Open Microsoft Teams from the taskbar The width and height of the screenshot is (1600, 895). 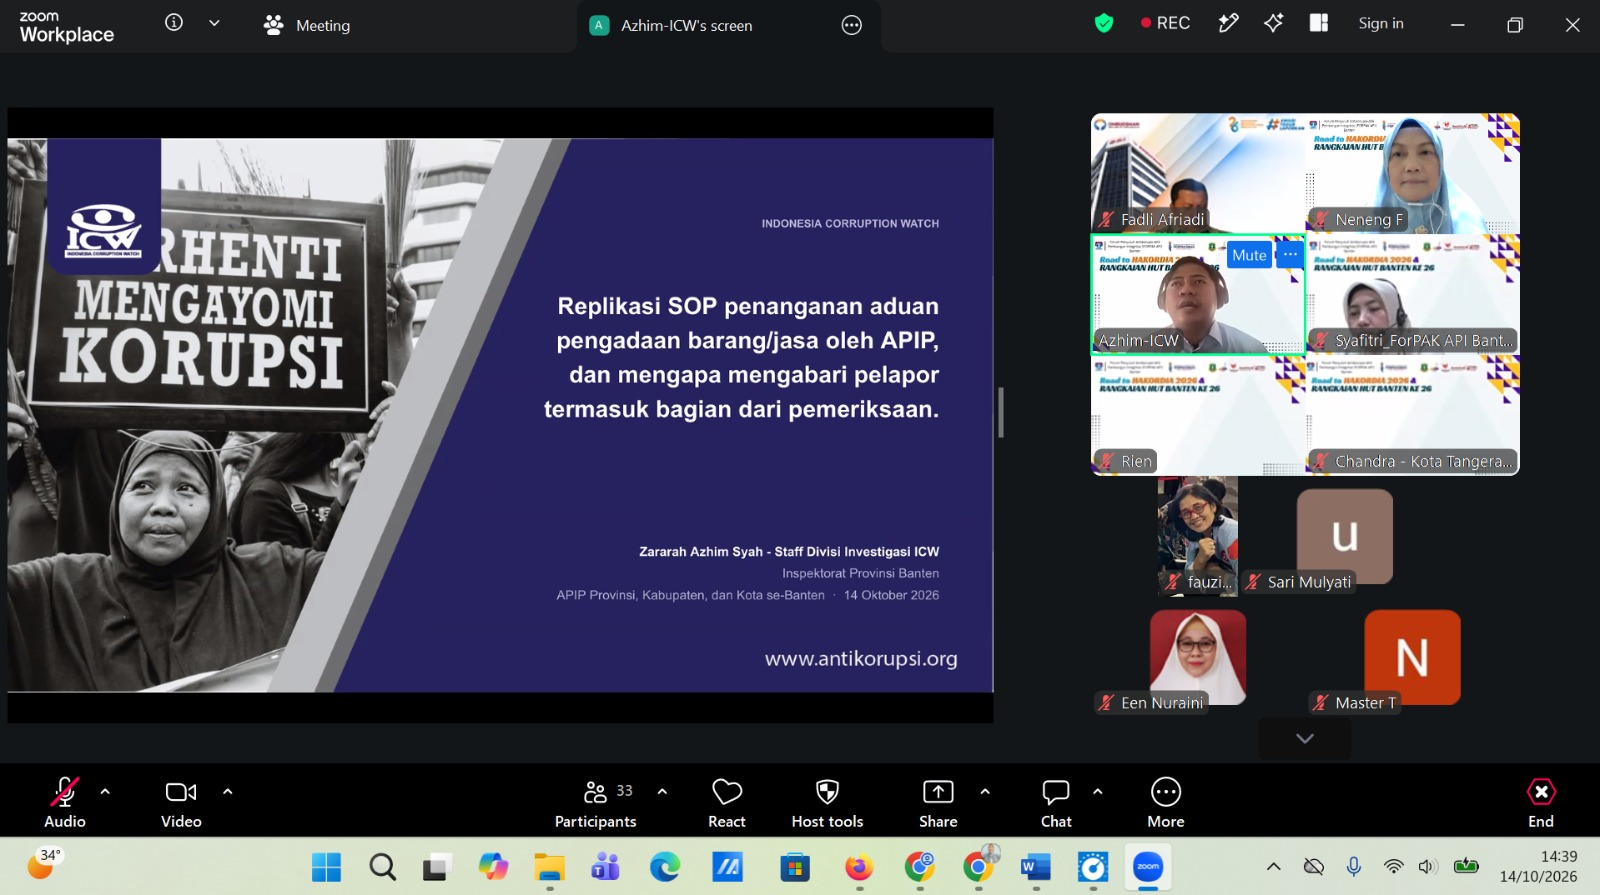pos(605,867)
